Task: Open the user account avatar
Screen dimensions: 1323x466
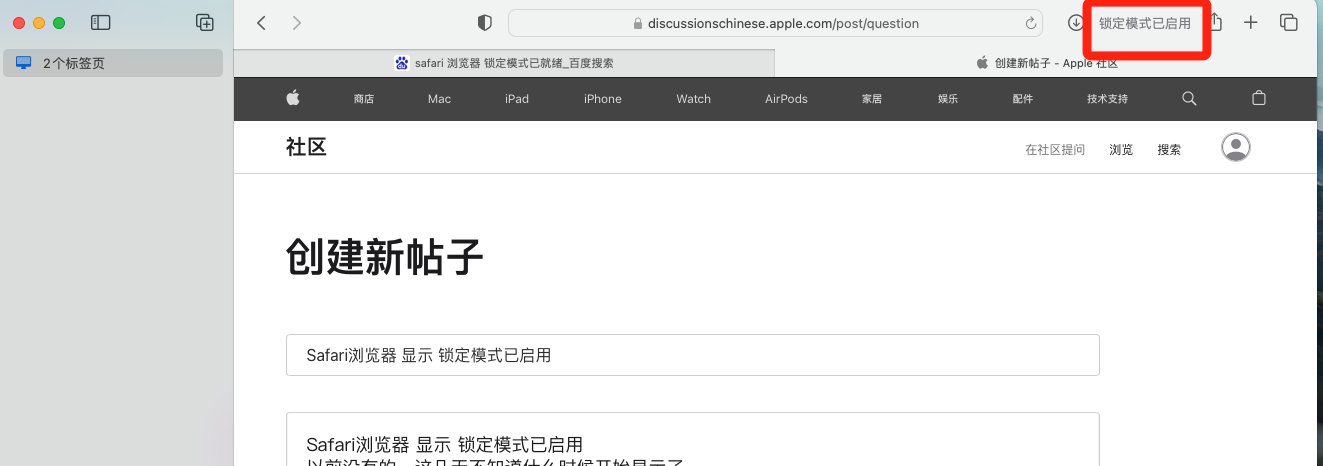Action: click(1236, 147)
